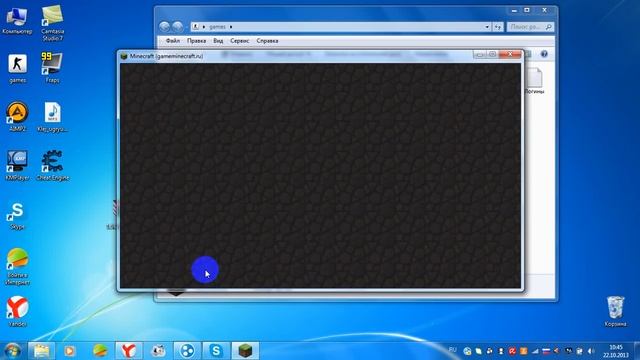Switch to Explorer in the taskbar
The height and width of the screenshot is (360, 640).
(x=41, y=351)
